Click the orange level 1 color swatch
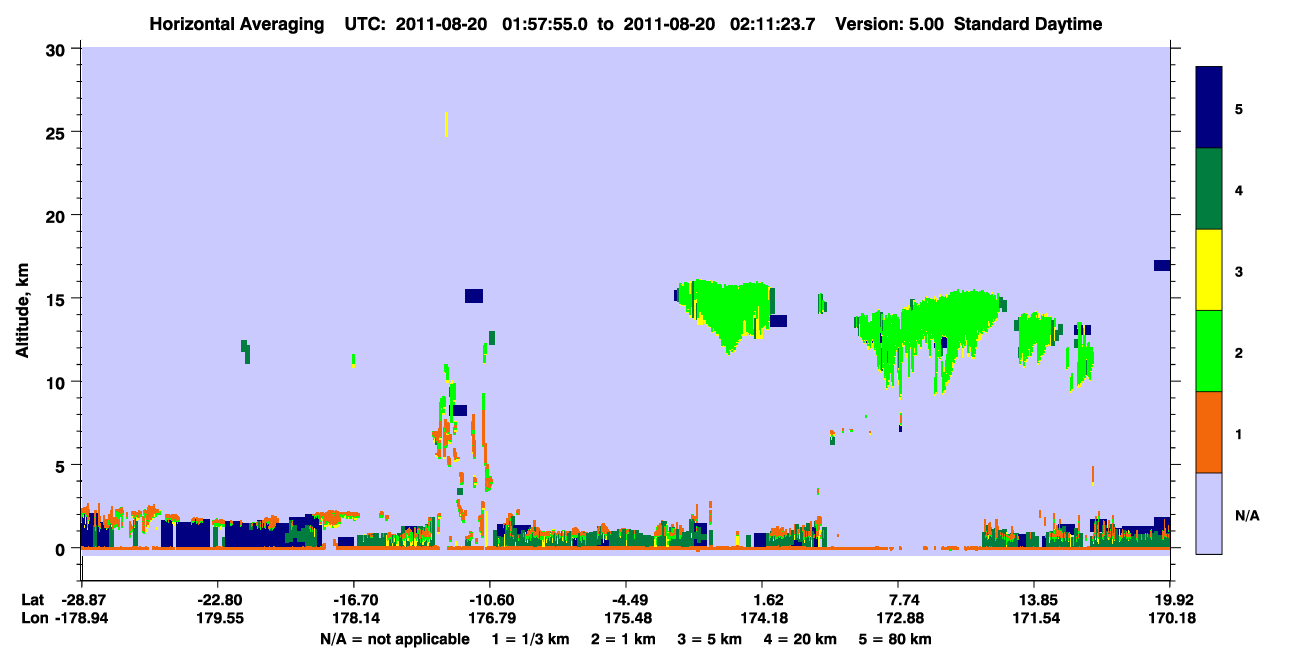 click(x=1209, y=432)
